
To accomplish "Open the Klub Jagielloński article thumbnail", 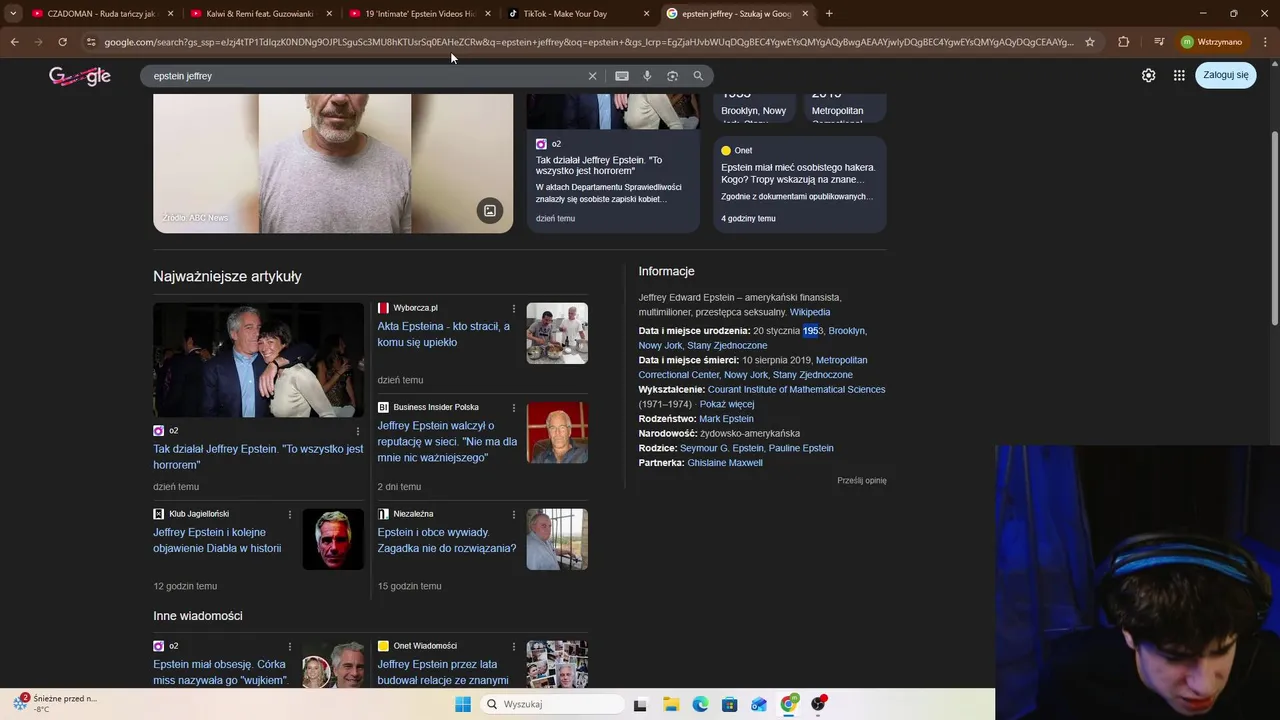I will (333, 539).
